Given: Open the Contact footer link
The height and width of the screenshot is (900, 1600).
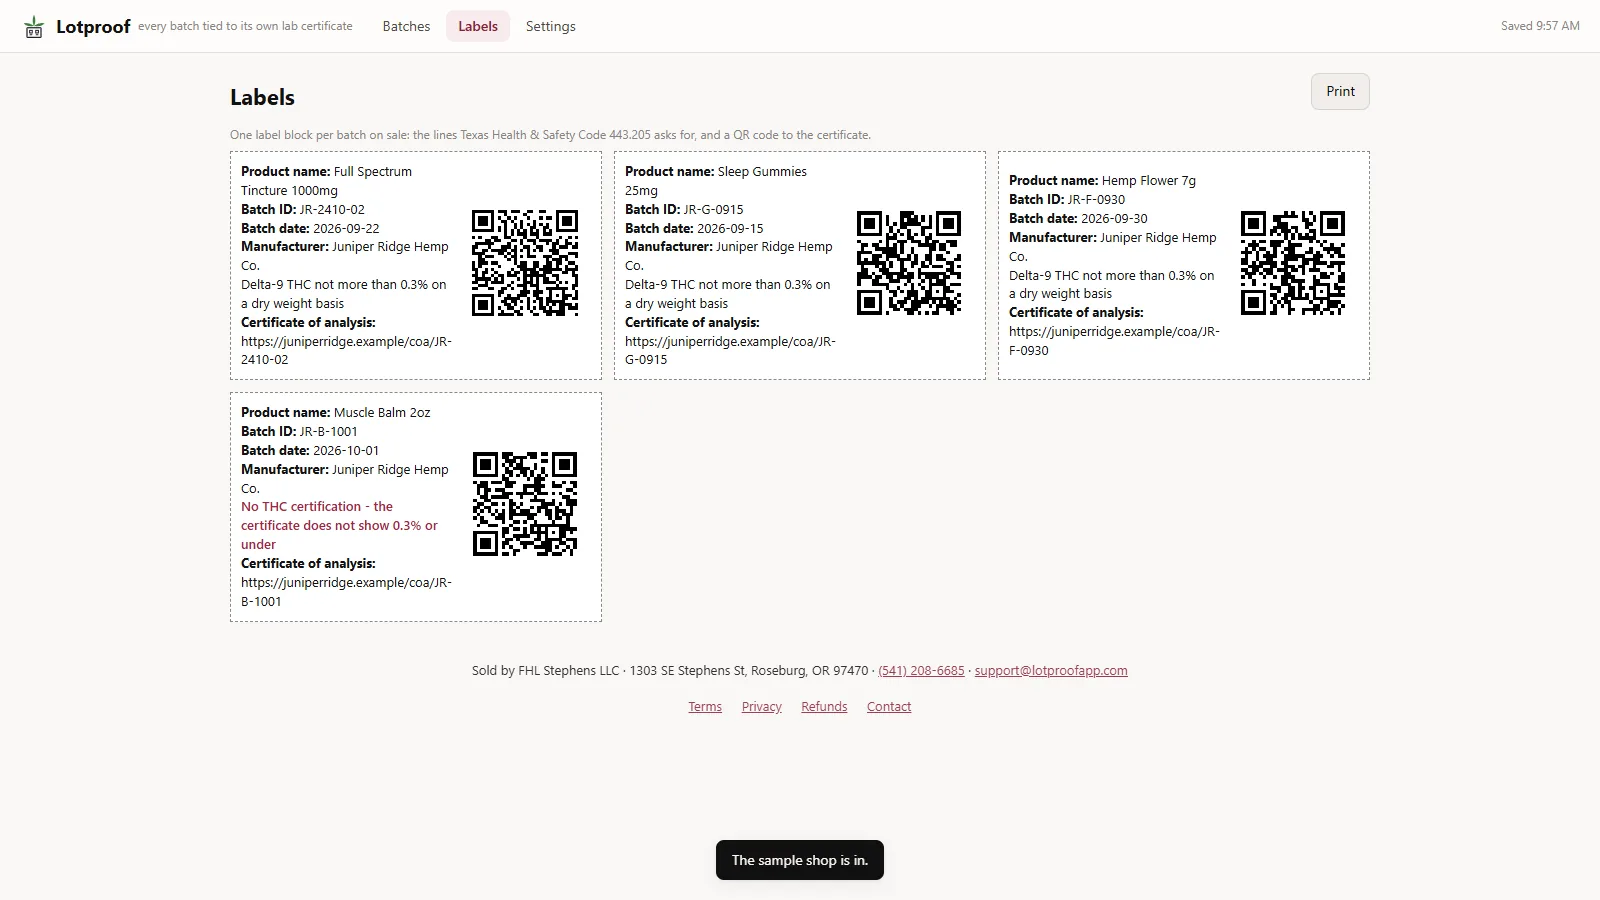Looking at the screenshot, I should coord(889,707).
